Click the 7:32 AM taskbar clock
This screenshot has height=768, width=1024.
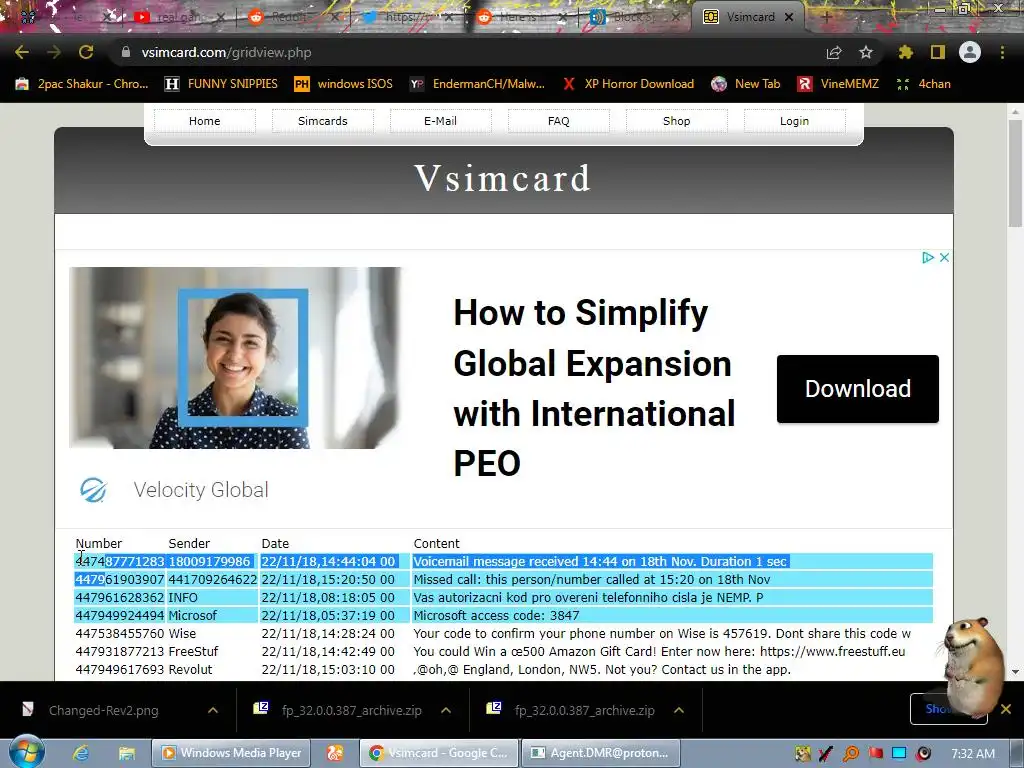click(973, 754)
